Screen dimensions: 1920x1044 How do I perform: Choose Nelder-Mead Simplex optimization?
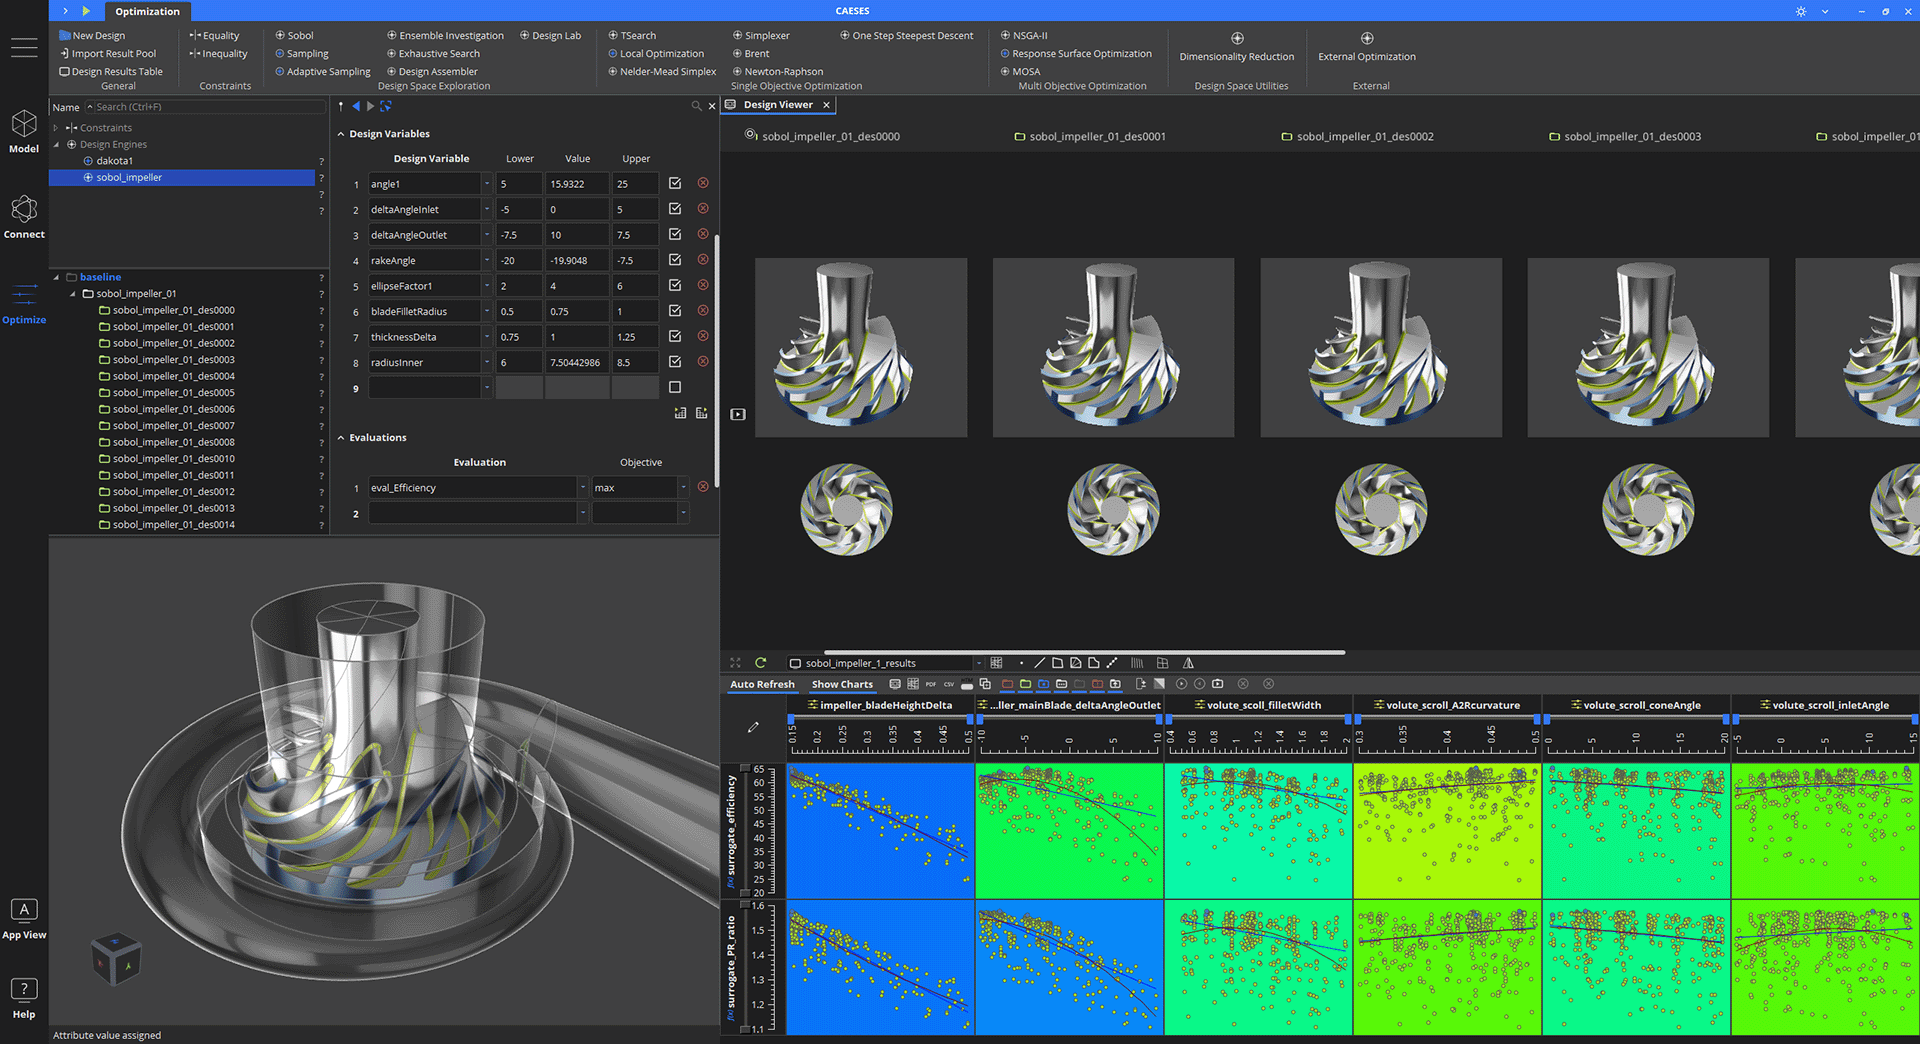(662, 71)
